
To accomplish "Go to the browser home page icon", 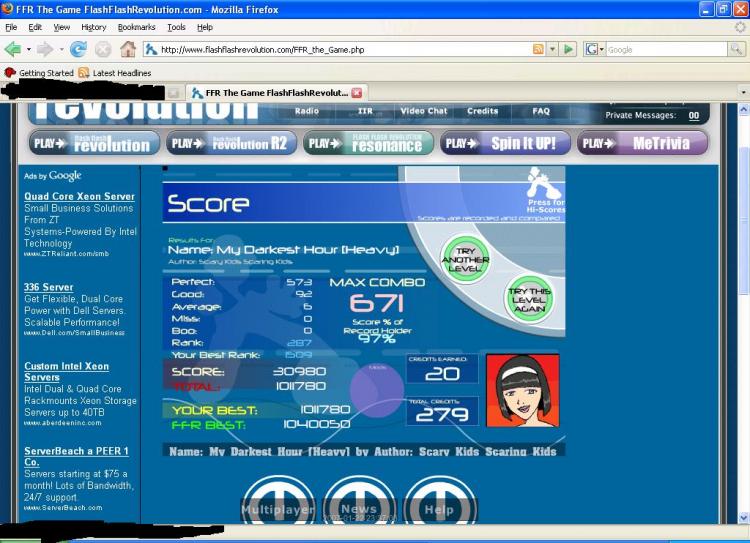I will click(x=127, y=49).
